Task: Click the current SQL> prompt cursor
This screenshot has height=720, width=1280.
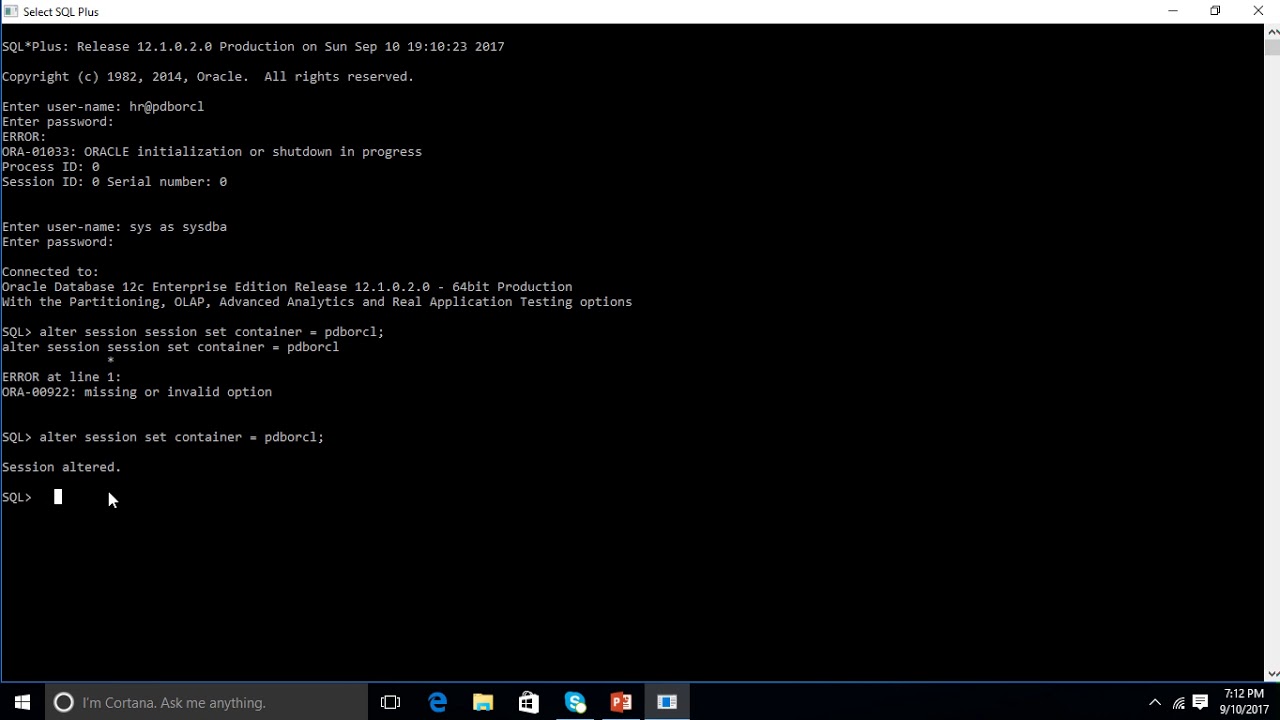Action: click(x=58, y=497)
